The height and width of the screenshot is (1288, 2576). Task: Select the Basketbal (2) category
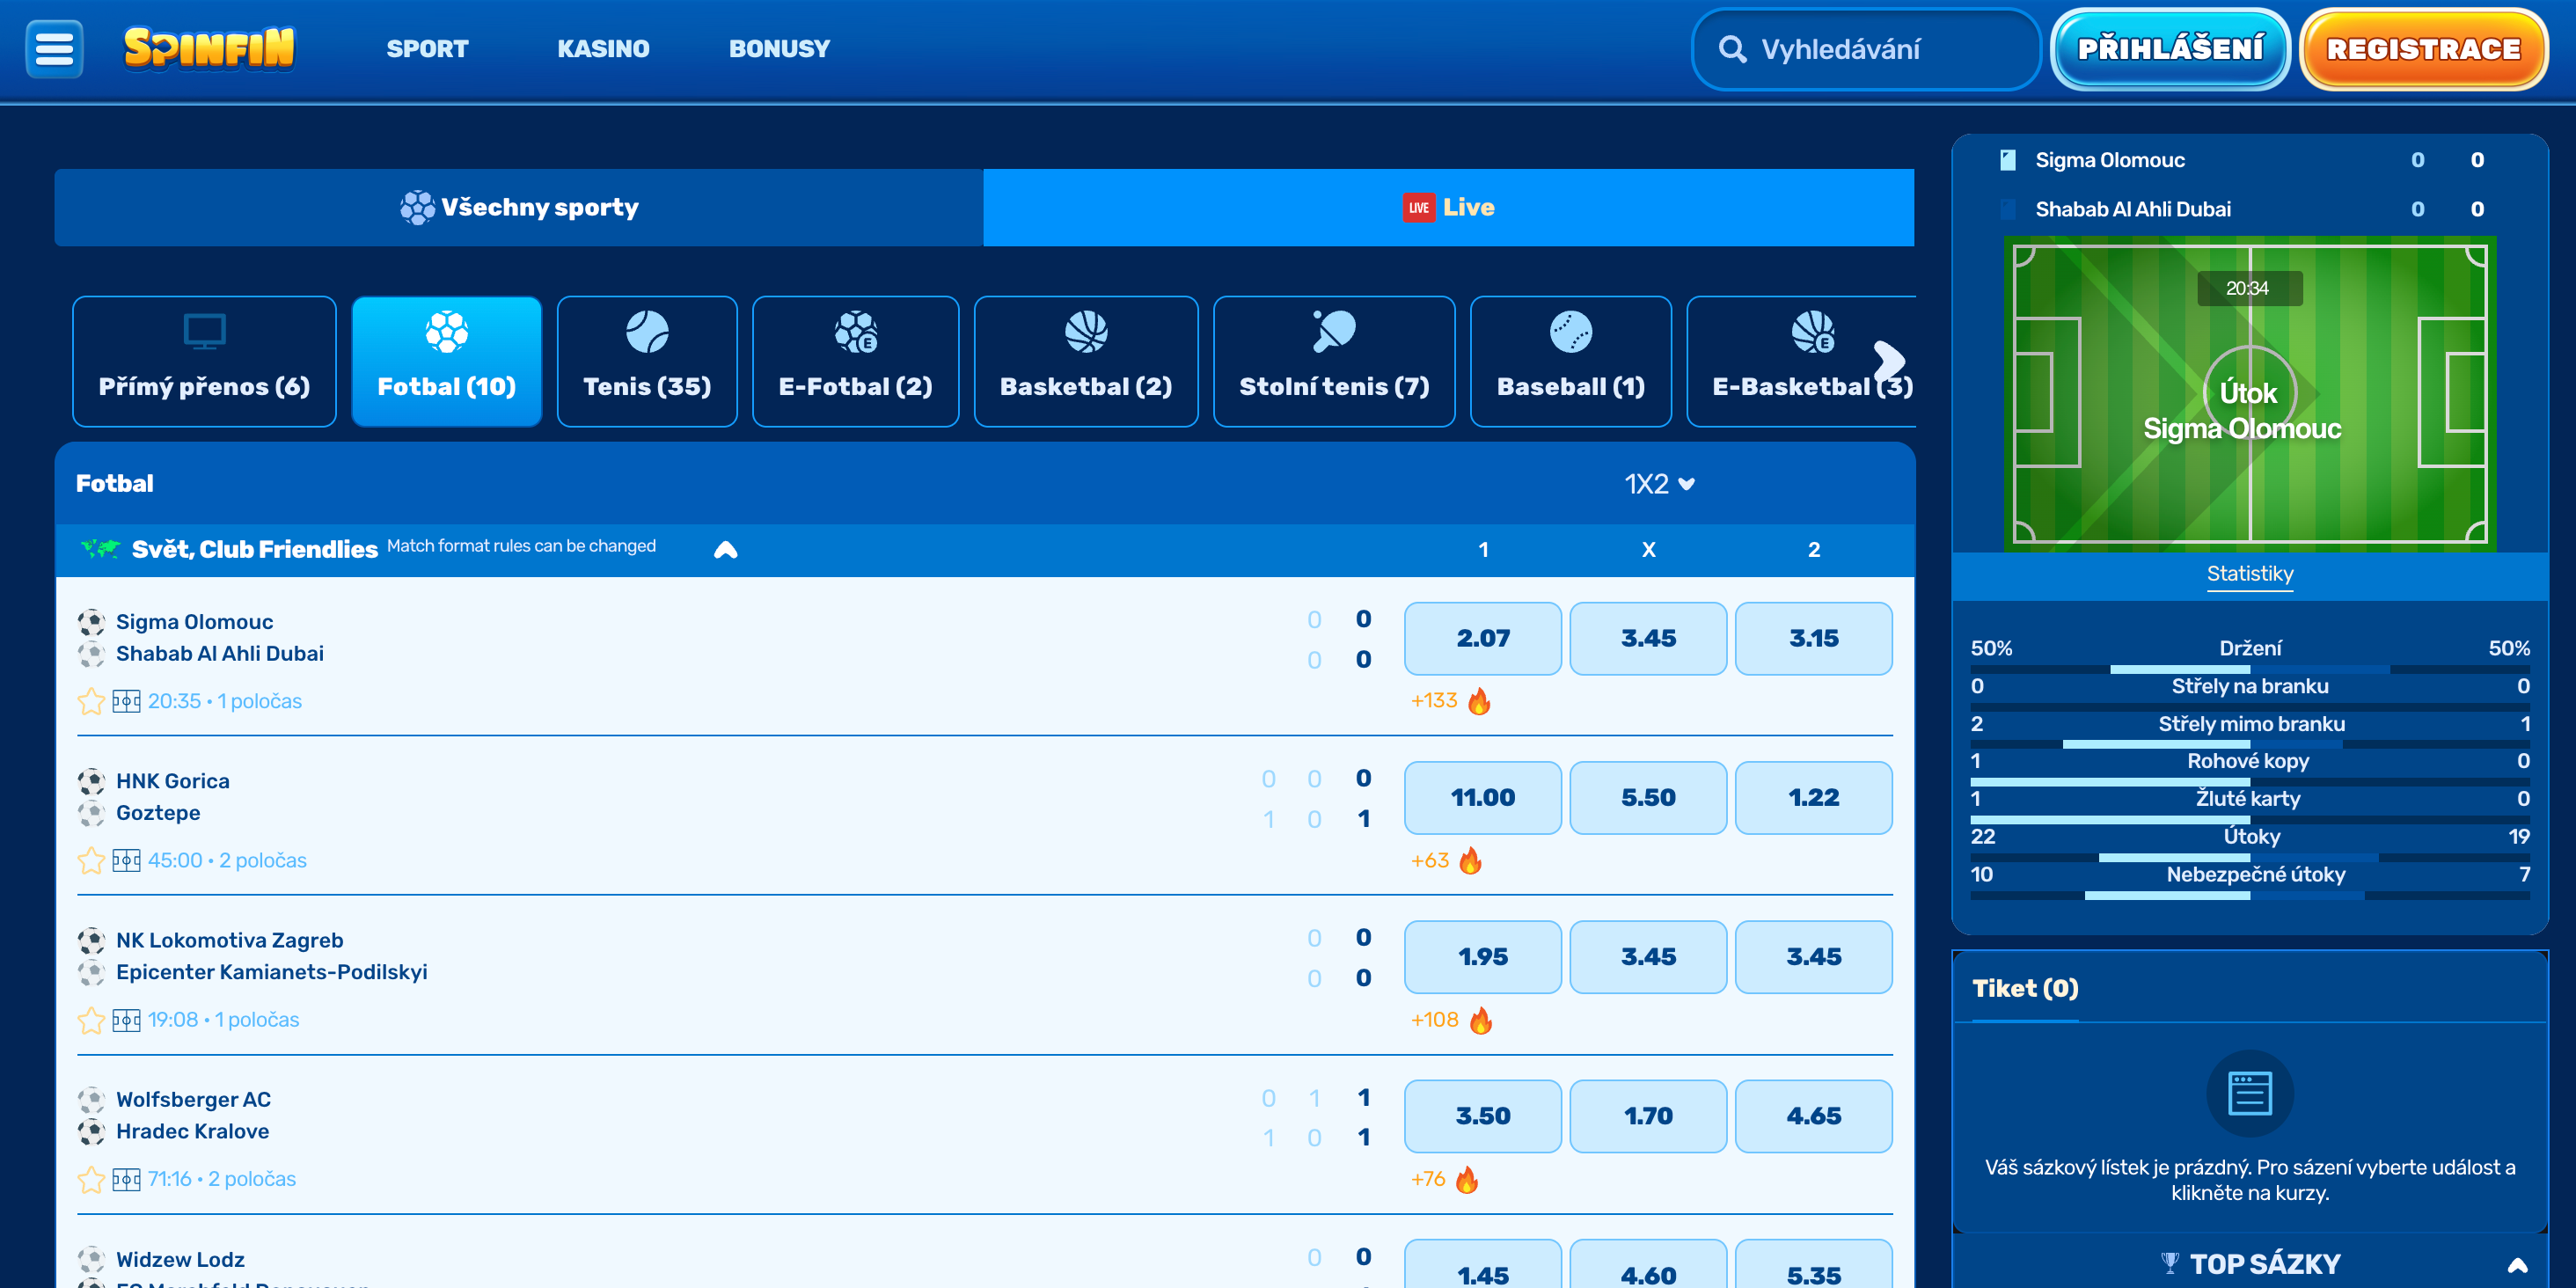coord(1086,361)
